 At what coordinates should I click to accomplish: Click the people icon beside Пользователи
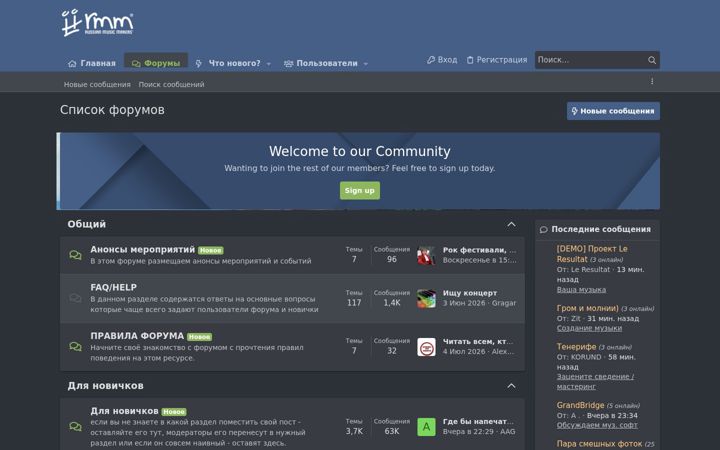click(288, 63)
